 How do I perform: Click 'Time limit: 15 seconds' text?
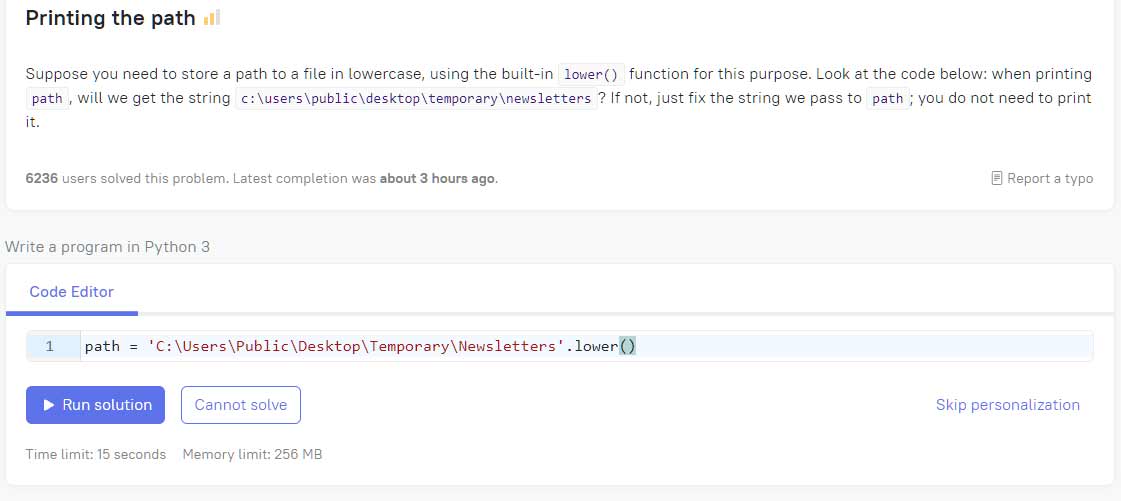(96, 455)
